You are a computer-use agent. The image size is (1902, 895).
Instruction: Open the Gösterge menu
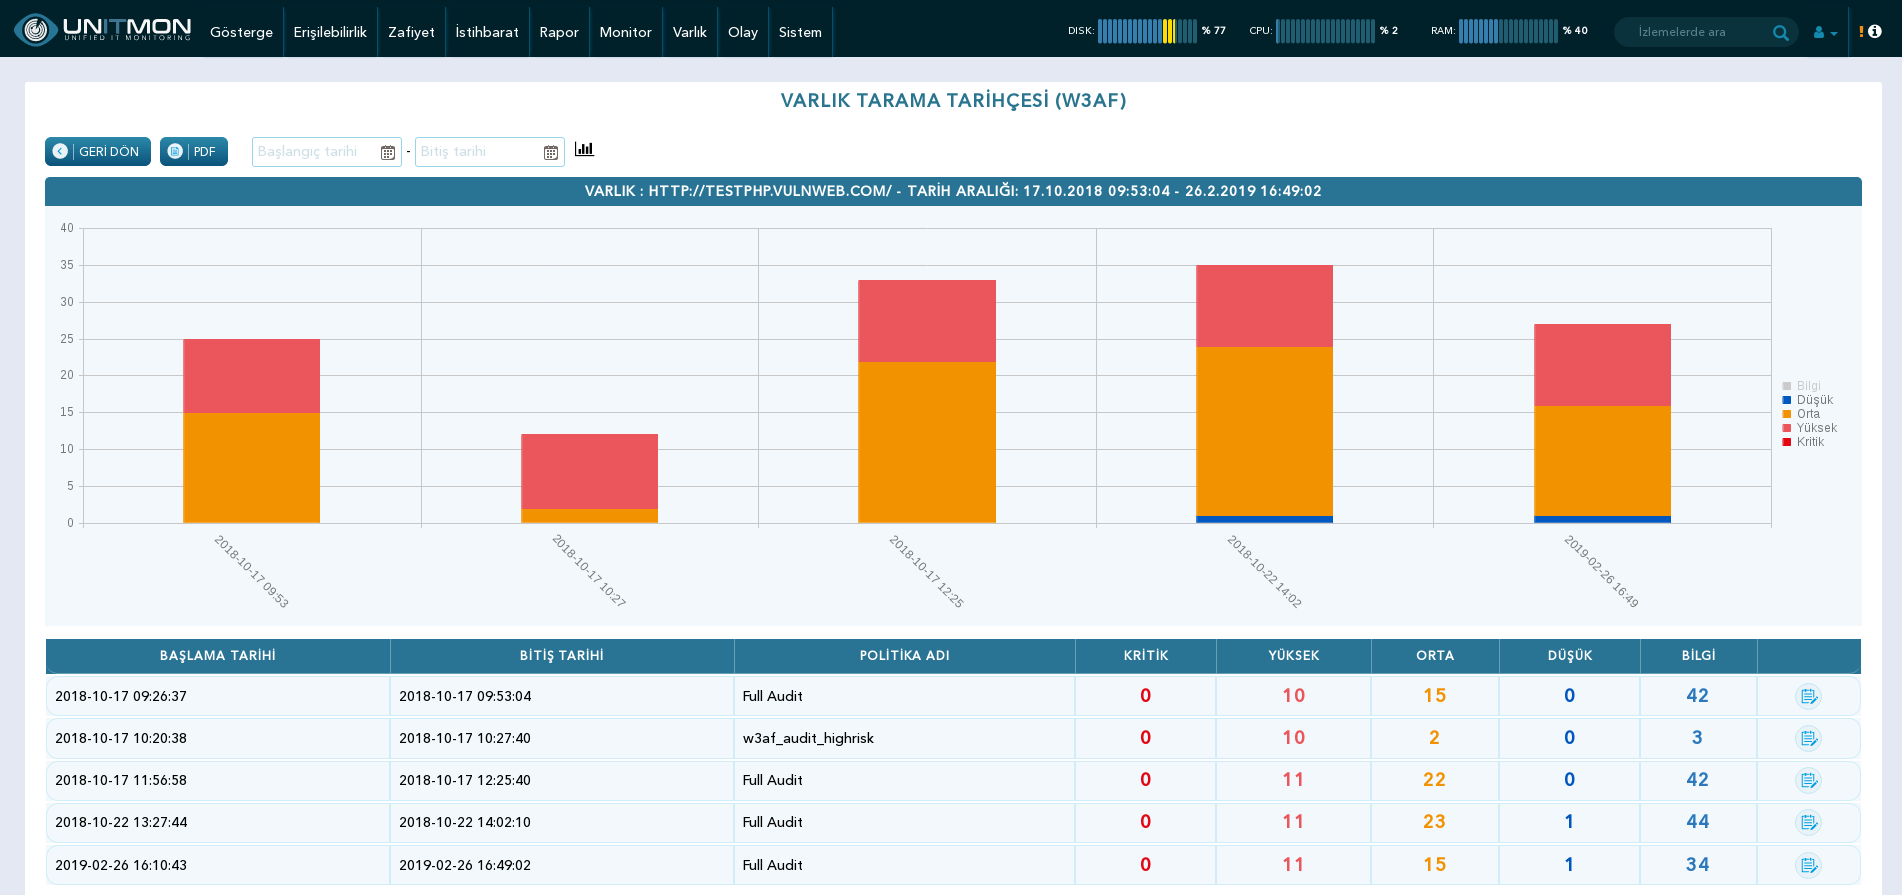click(x=241, y=32)
